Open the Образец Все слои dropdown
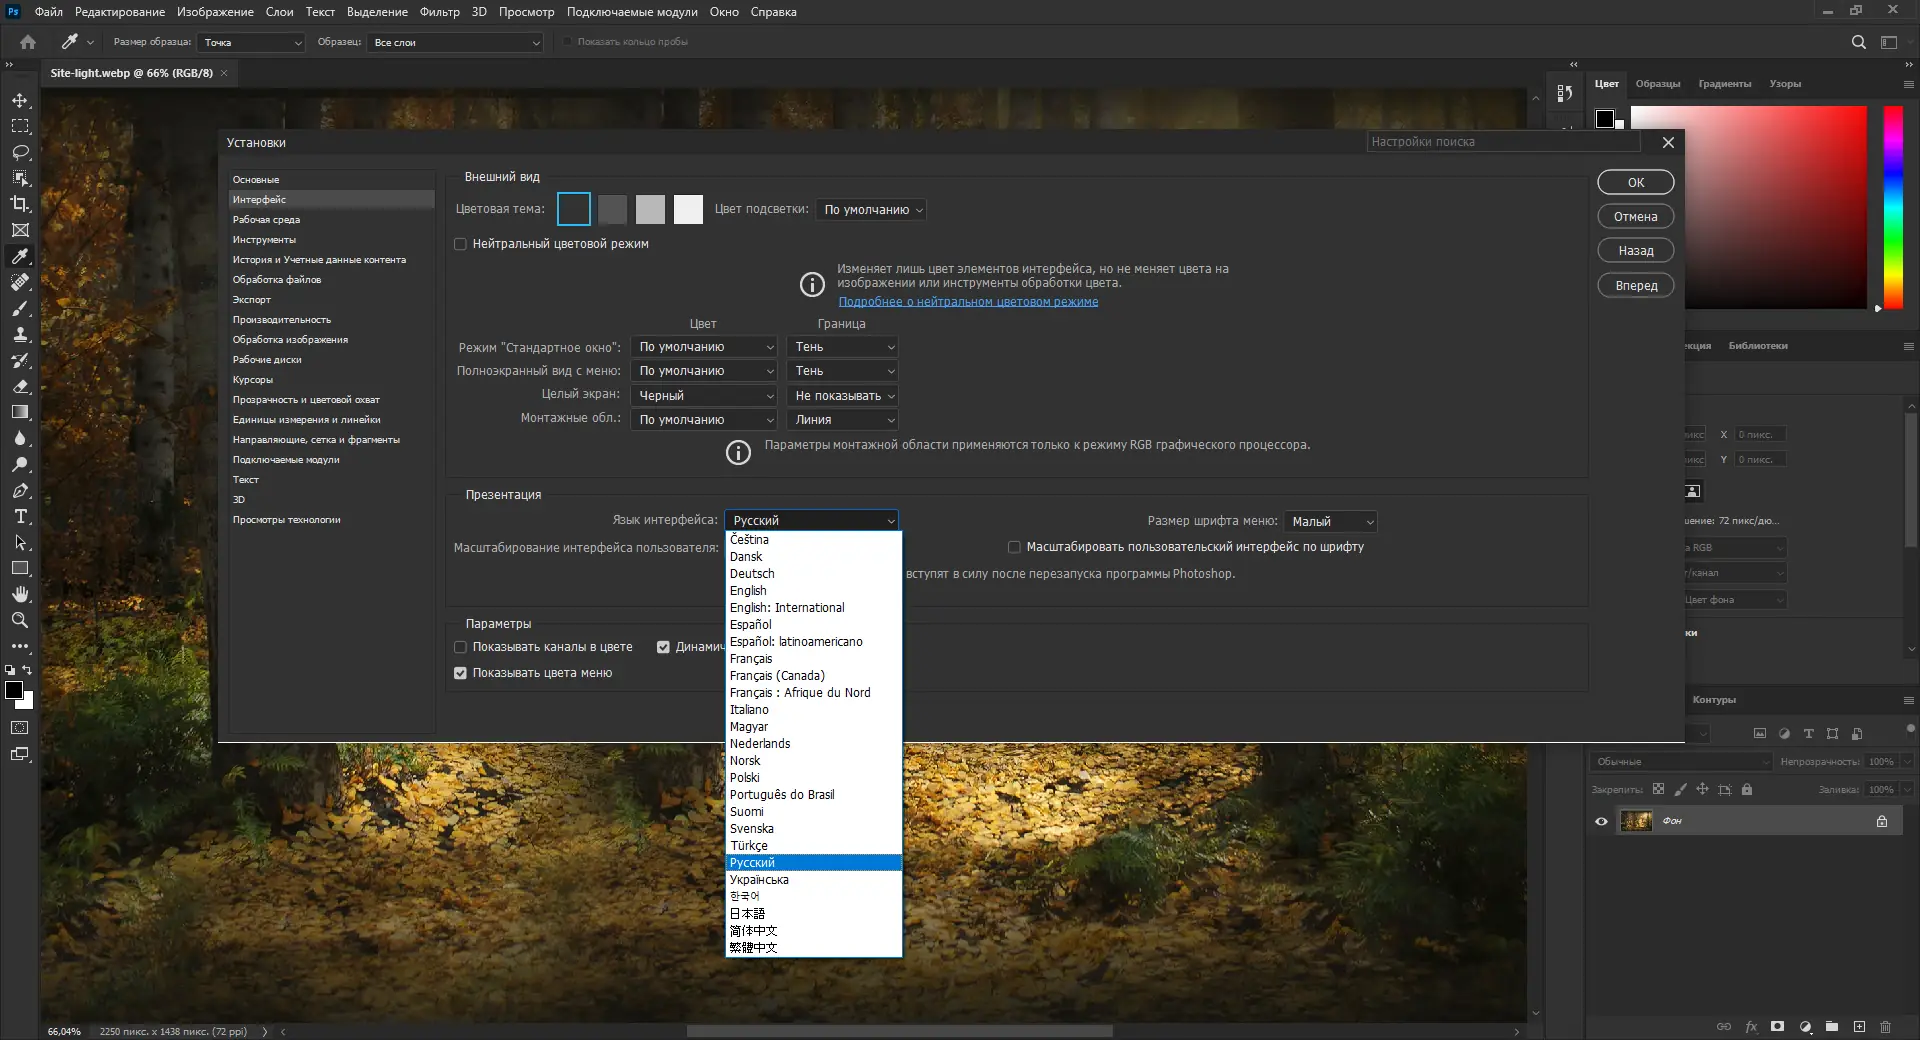1920x1040 pixels. [455, 42]
